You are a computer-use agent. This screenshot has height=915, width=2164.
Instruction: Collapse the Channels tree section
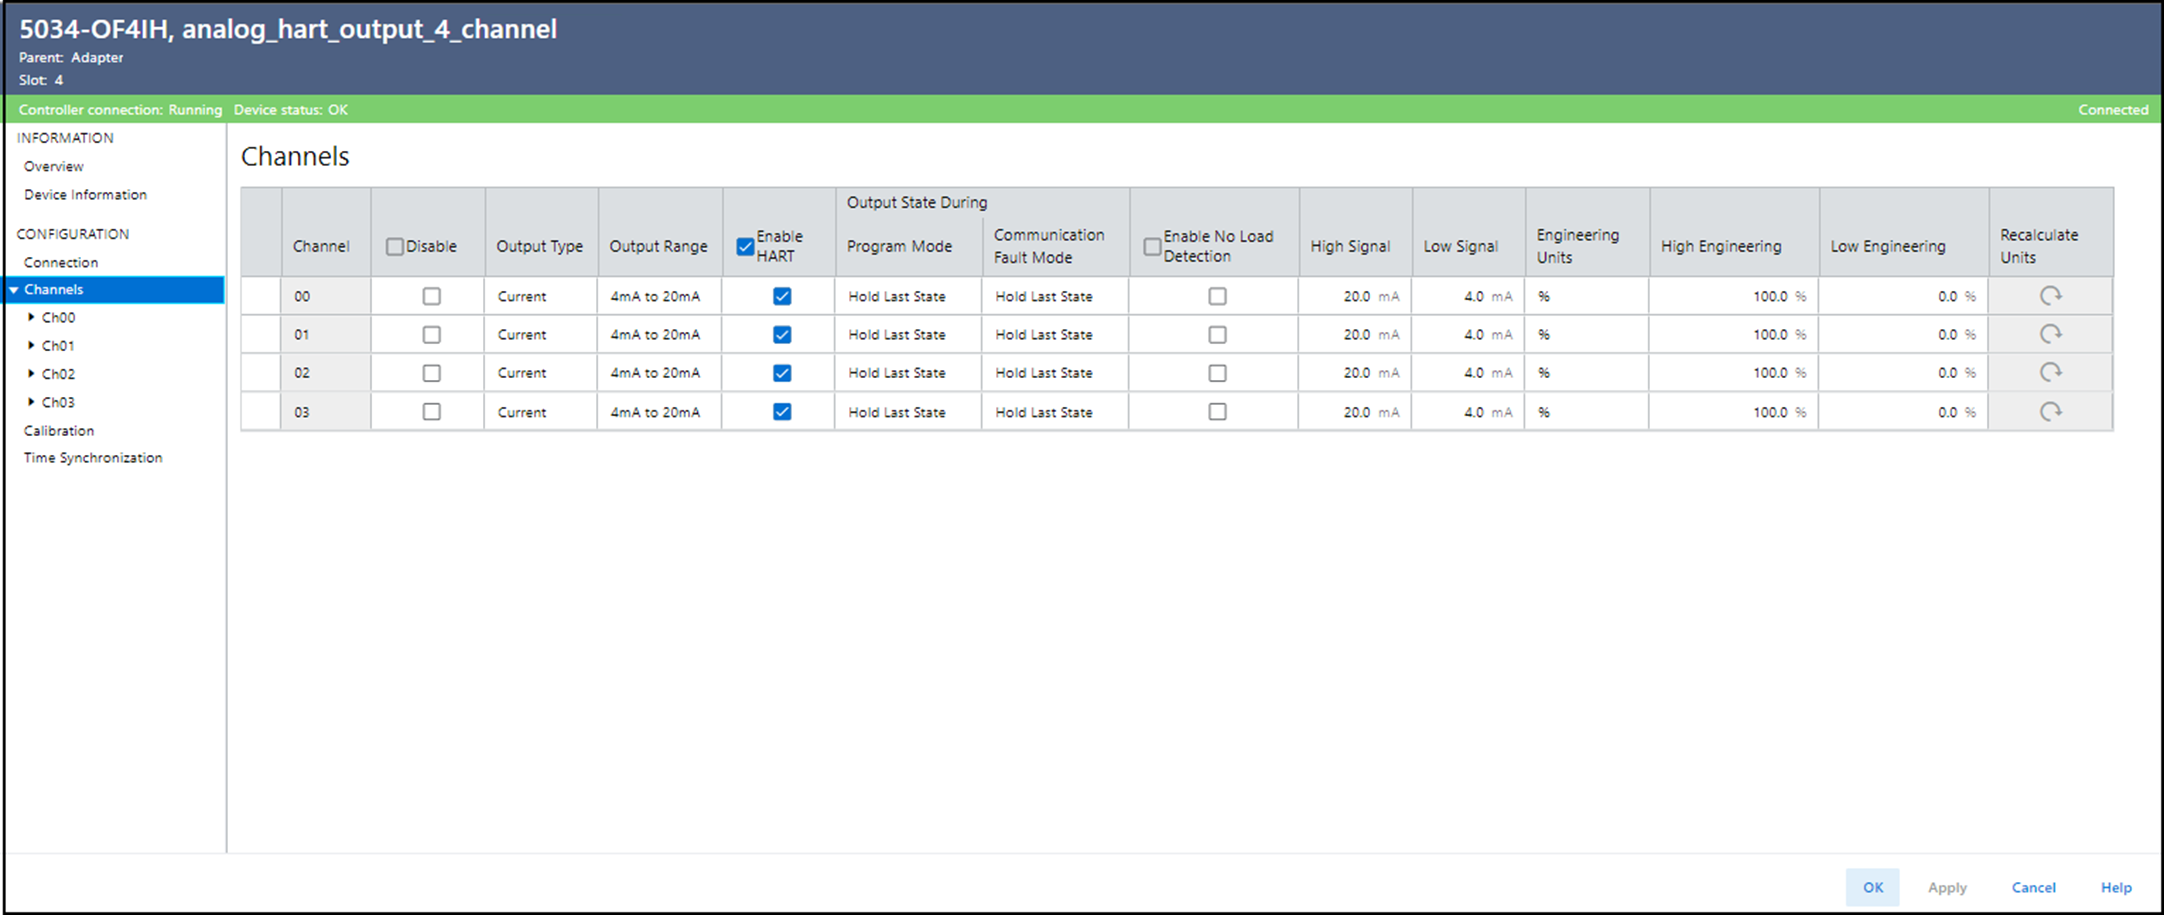click(x=14, y=290)
